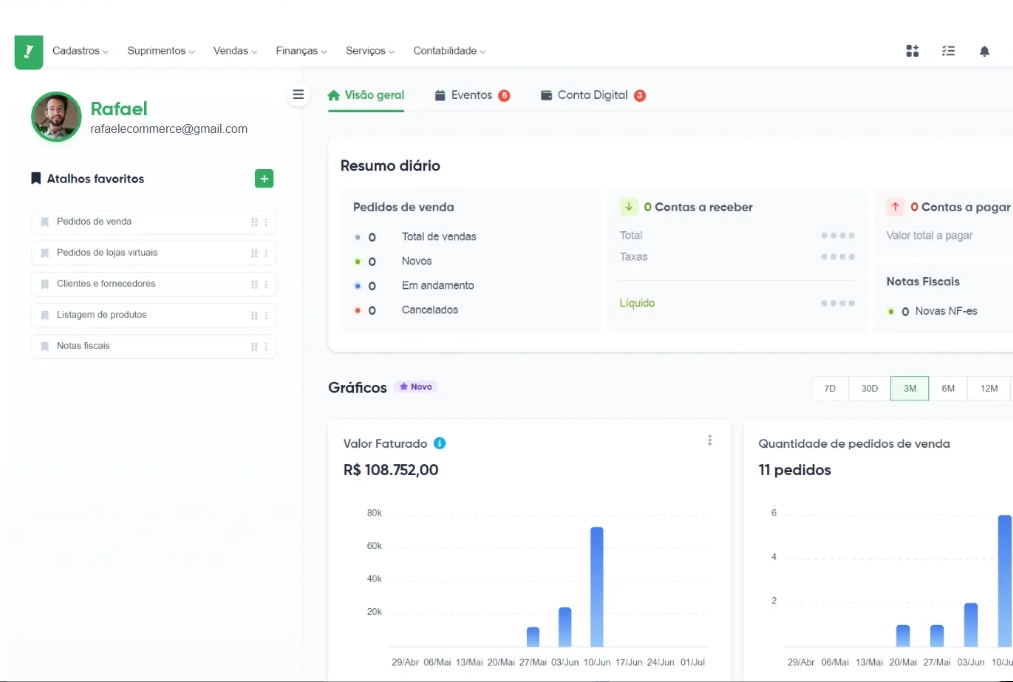Toggle sidebar with hamburger menu icon
The image size is (1013, 682).
298,95
